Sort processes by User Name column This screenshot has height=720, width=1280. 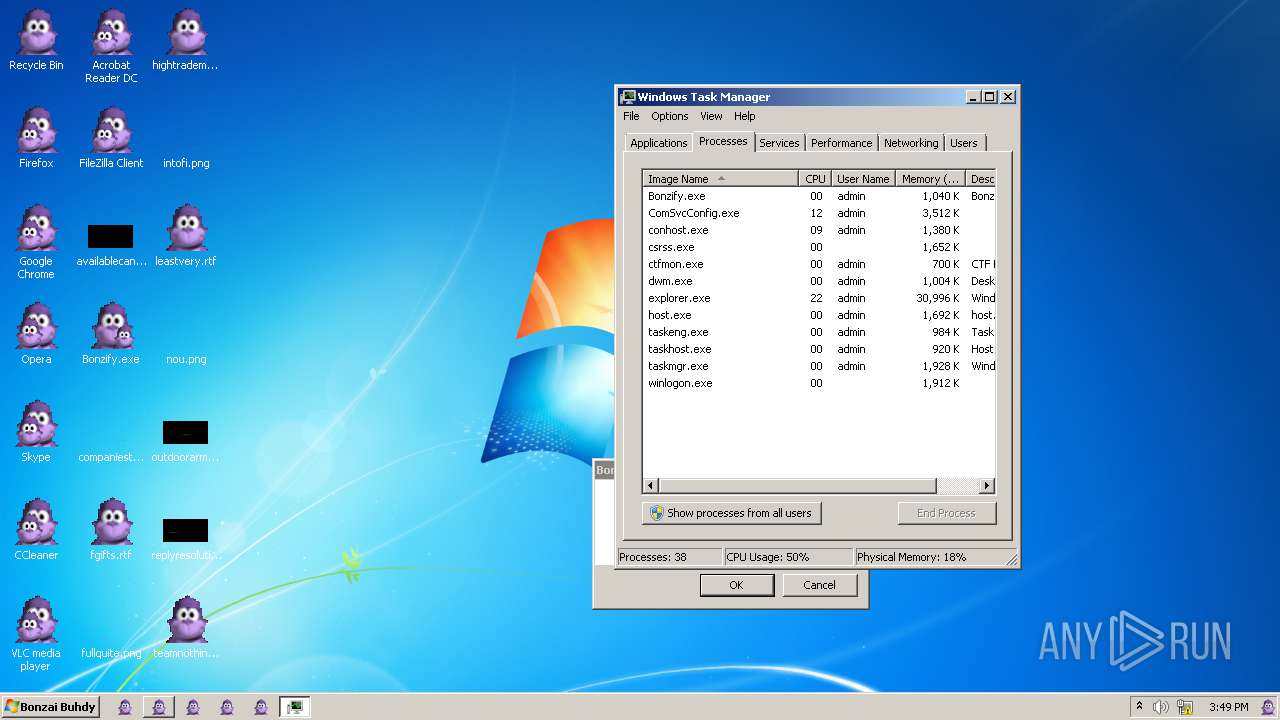(x=863, y=179)
